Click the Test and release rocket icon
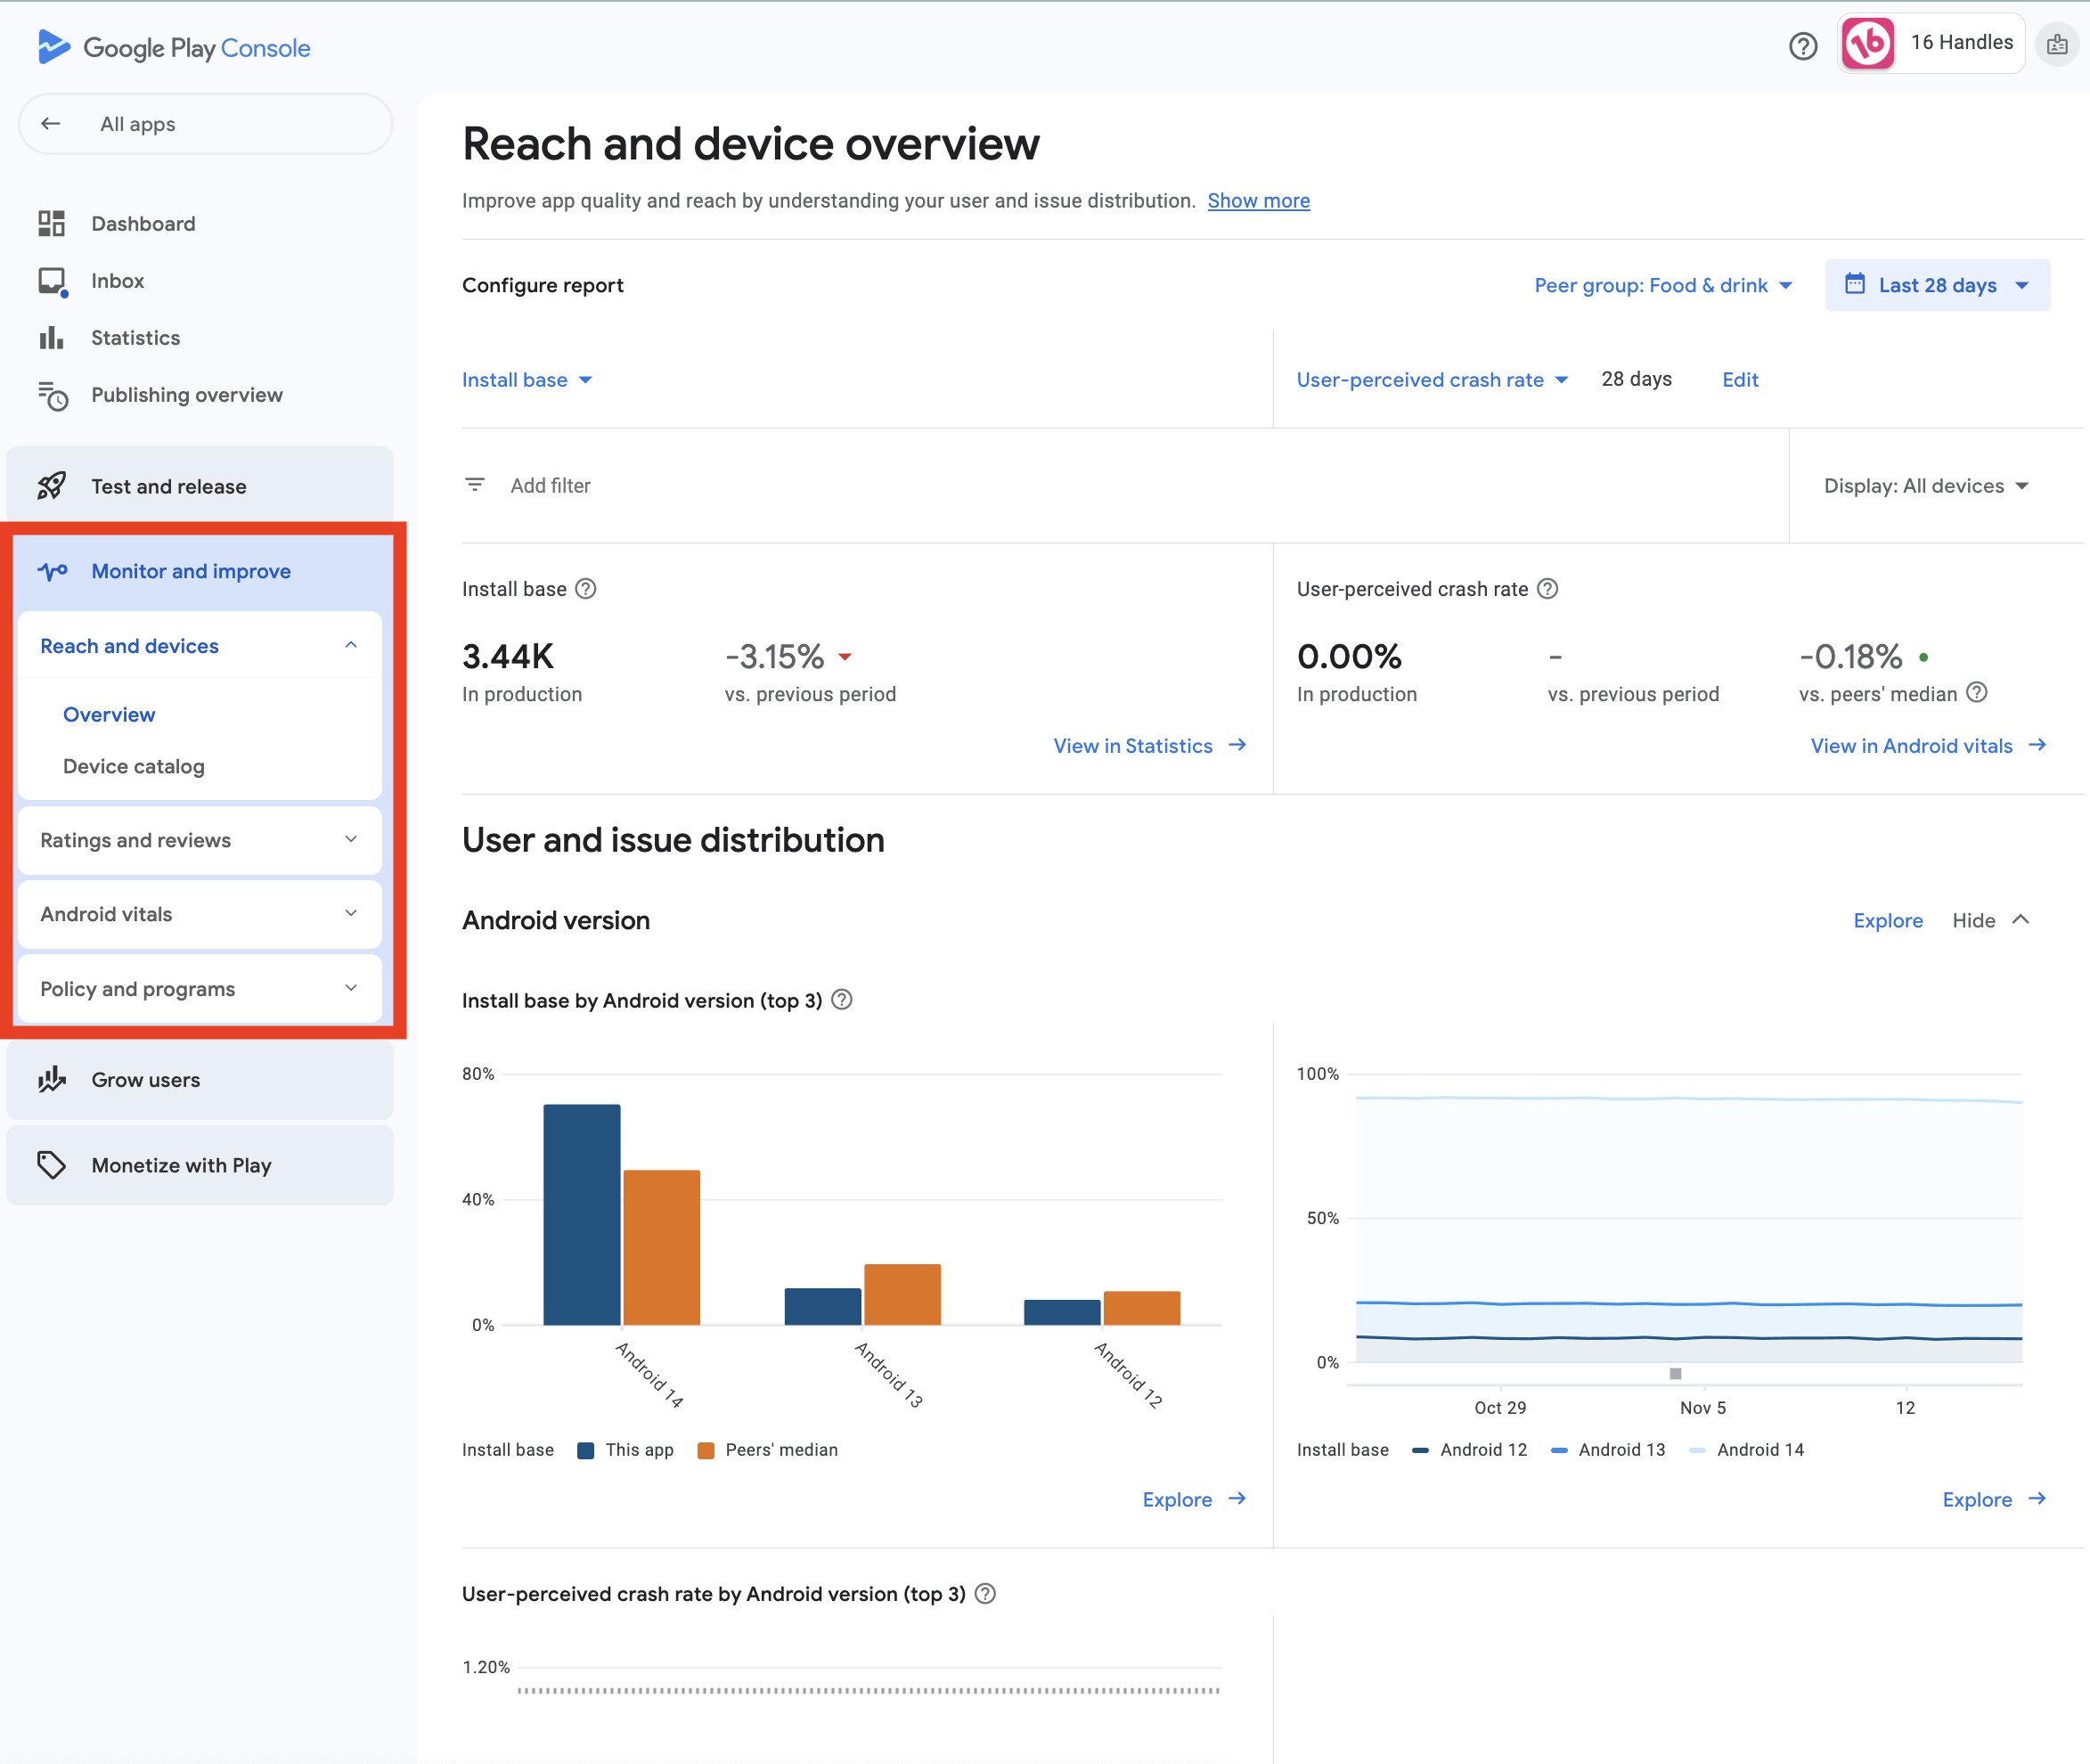Screen dimensions: 2090x1764 coord(52,486)
